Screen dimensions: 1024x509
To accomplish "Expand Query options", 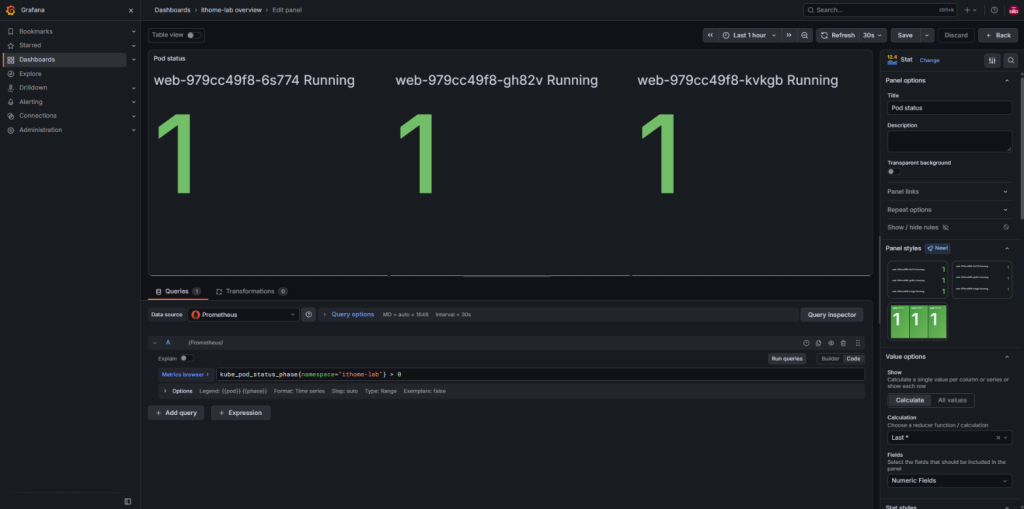I will pos(353,314).
